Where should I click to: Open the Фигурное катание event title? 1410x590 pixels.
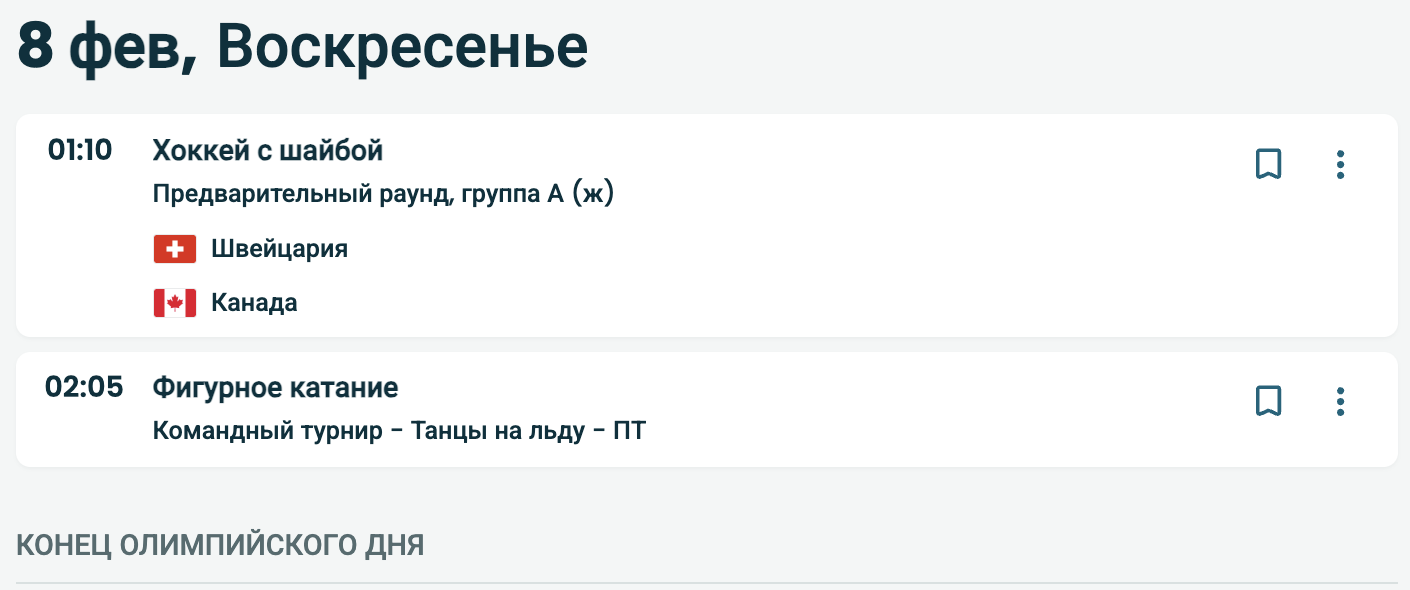coord(275,387)
